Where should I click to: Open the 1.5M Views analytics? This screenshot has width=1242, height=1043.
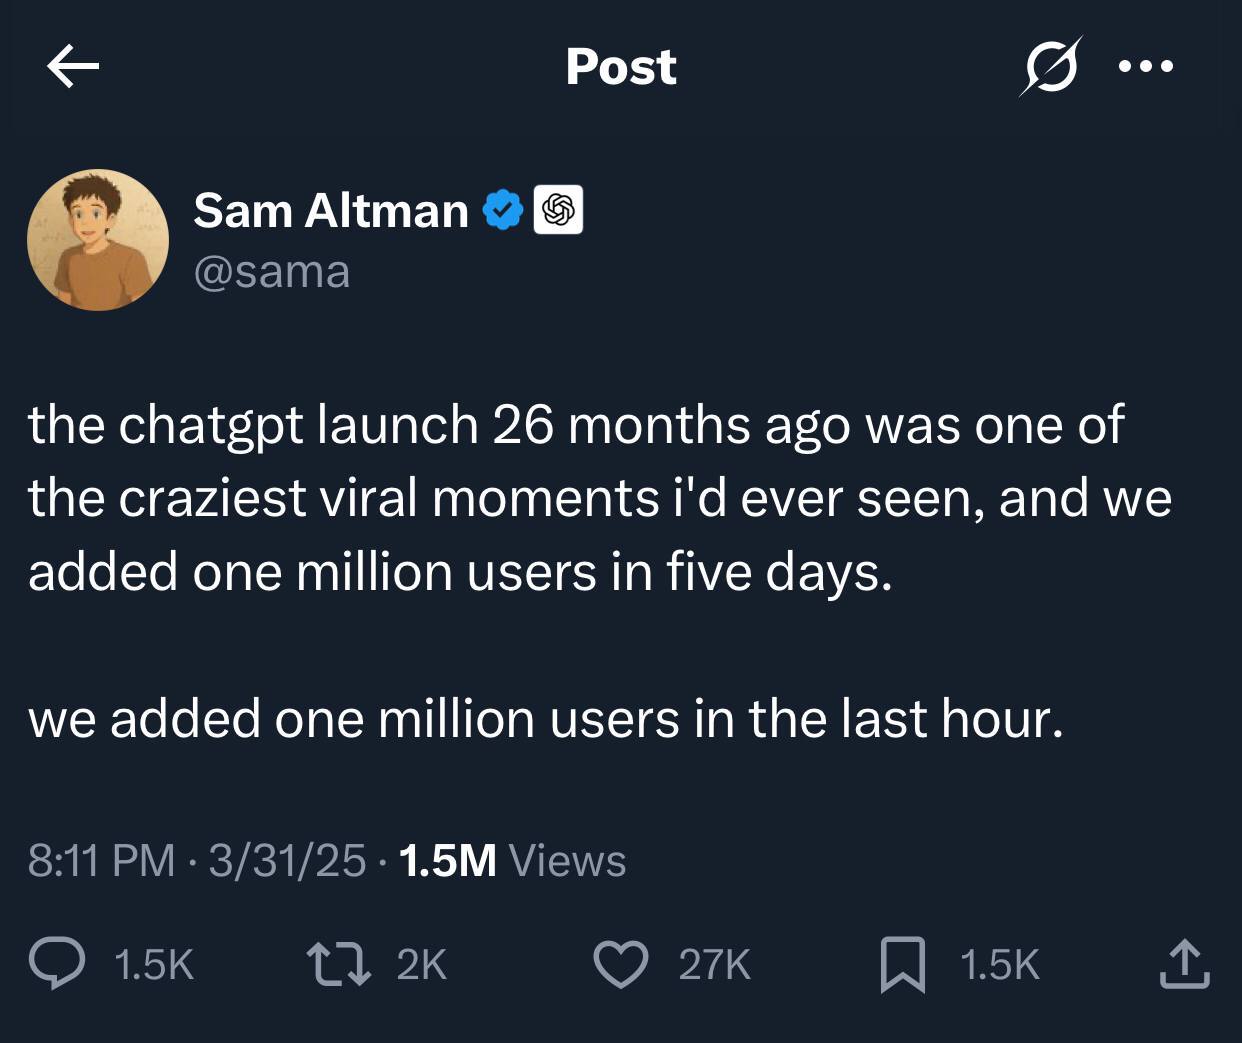512,861
